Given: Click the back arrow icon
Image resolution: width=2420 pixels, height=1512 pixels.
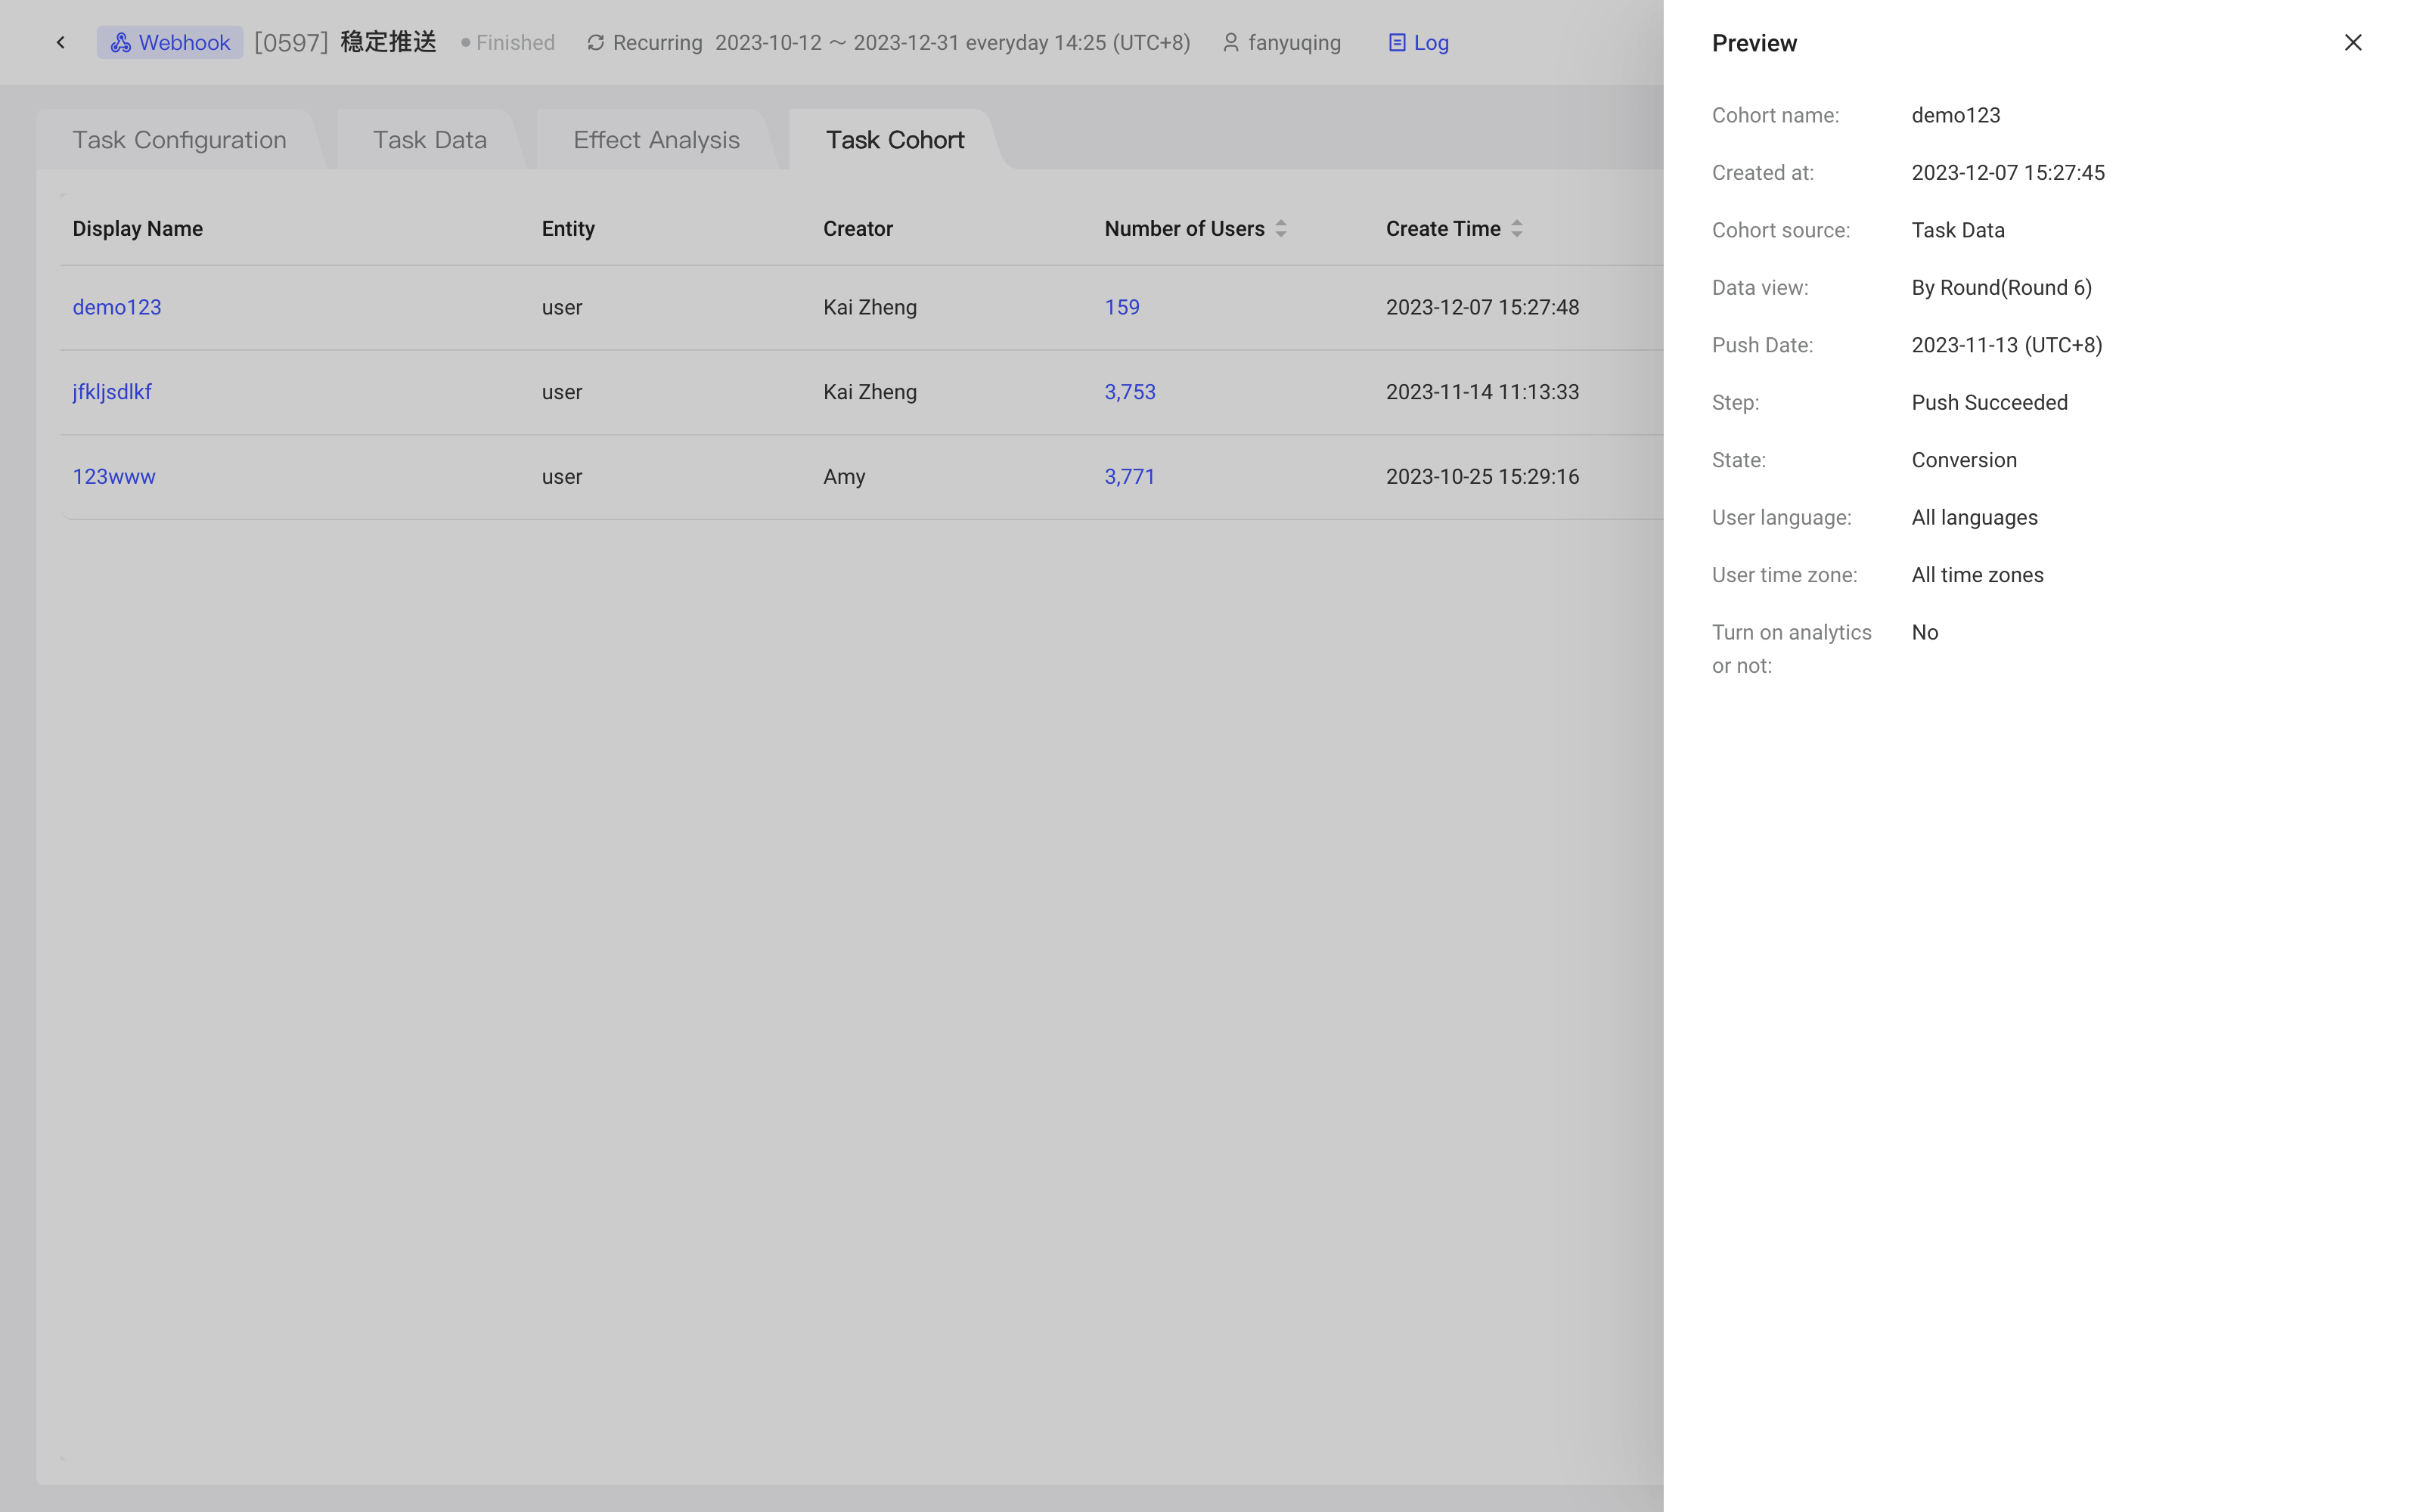Looking at the screenshot, I should point(61,42).
